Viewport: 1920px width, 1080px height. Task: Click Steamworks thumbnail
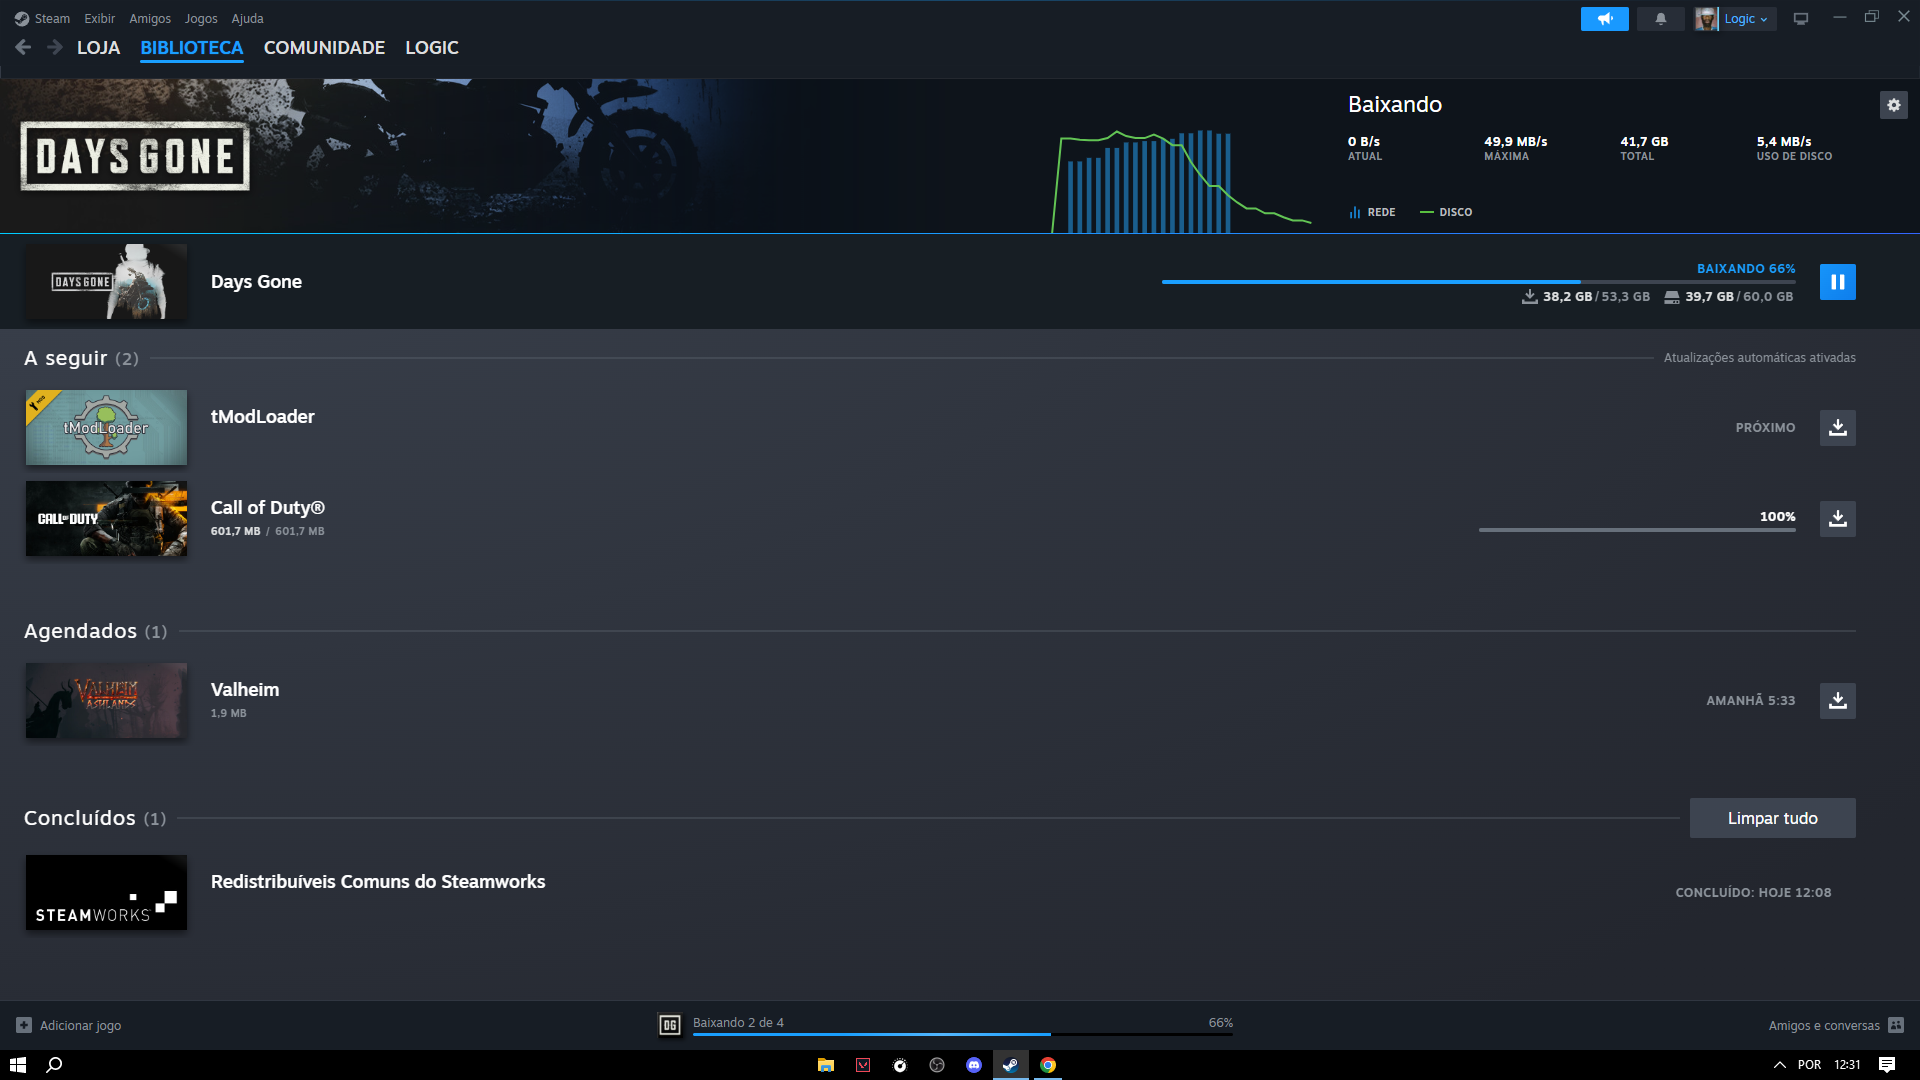[106, 893]
